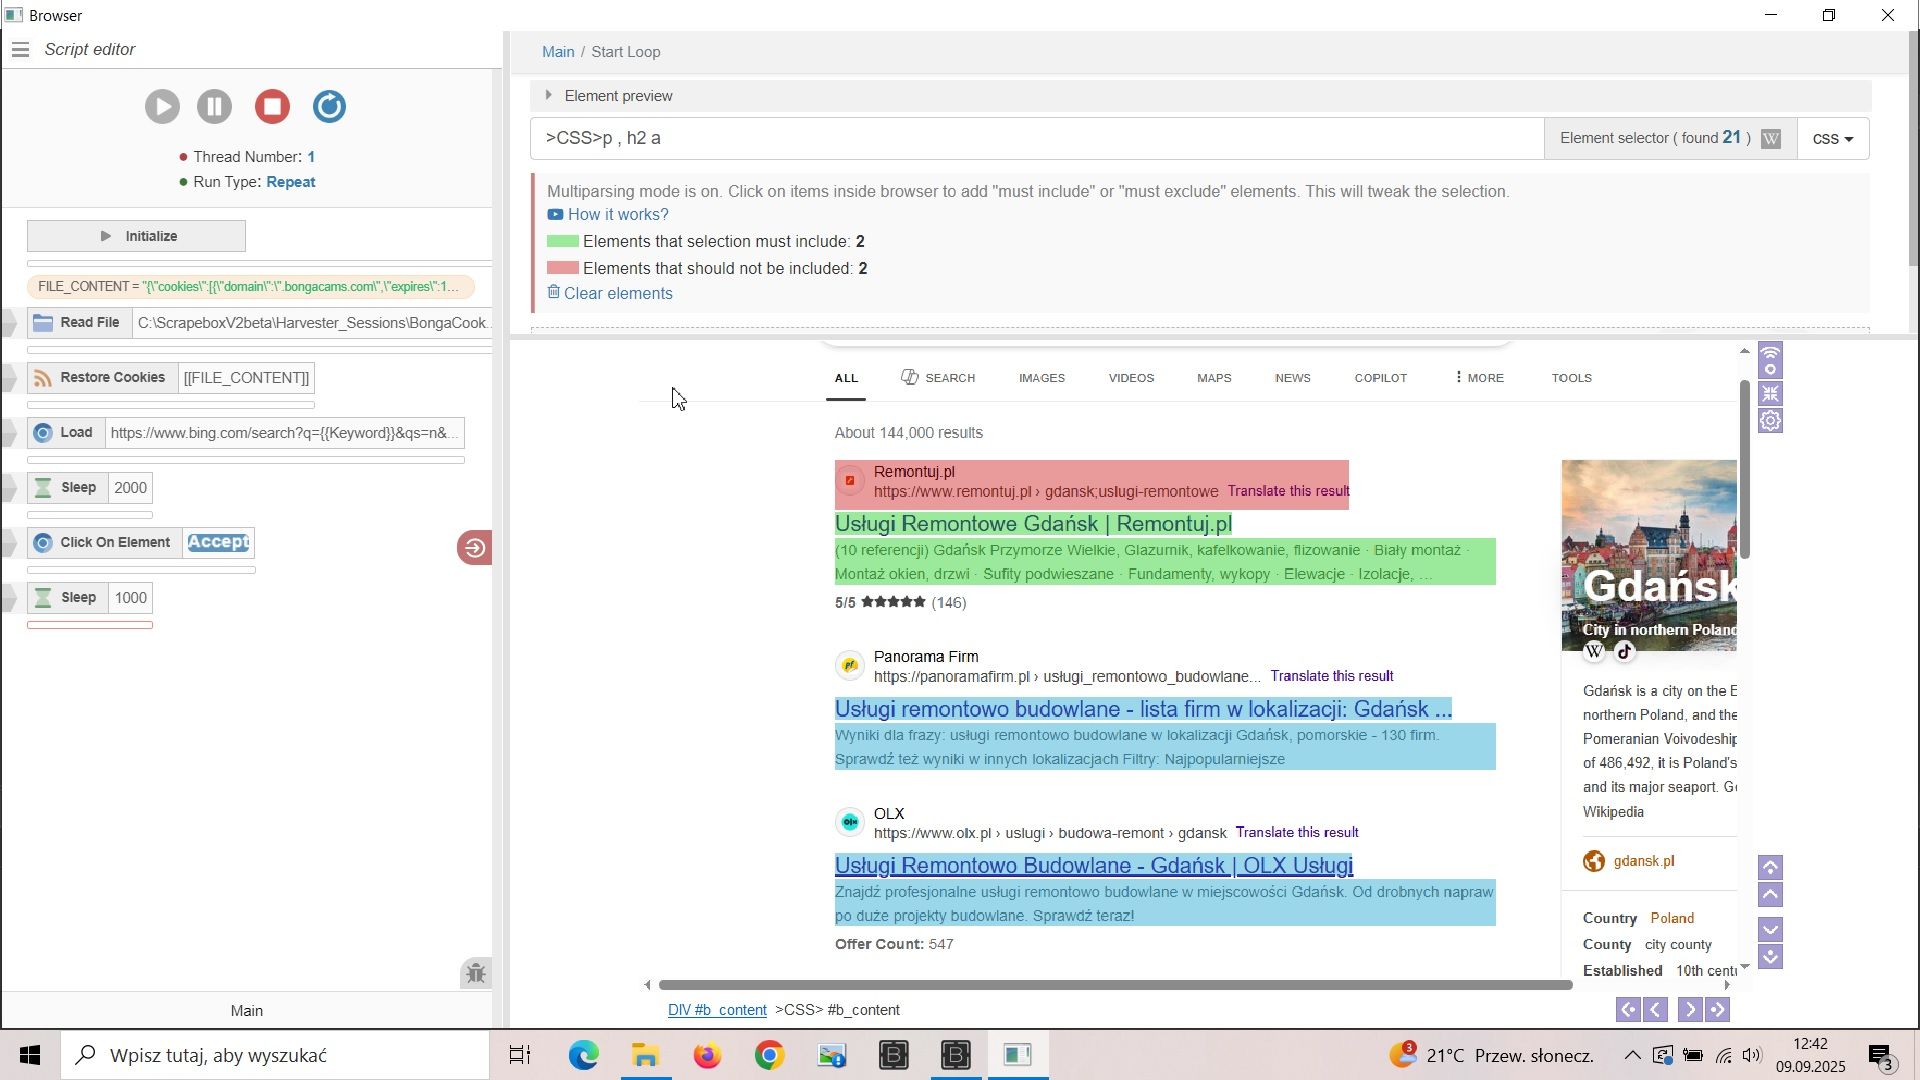Click the blue Restart script icon
1920x1080 pixels.
(x=329, y=107)
